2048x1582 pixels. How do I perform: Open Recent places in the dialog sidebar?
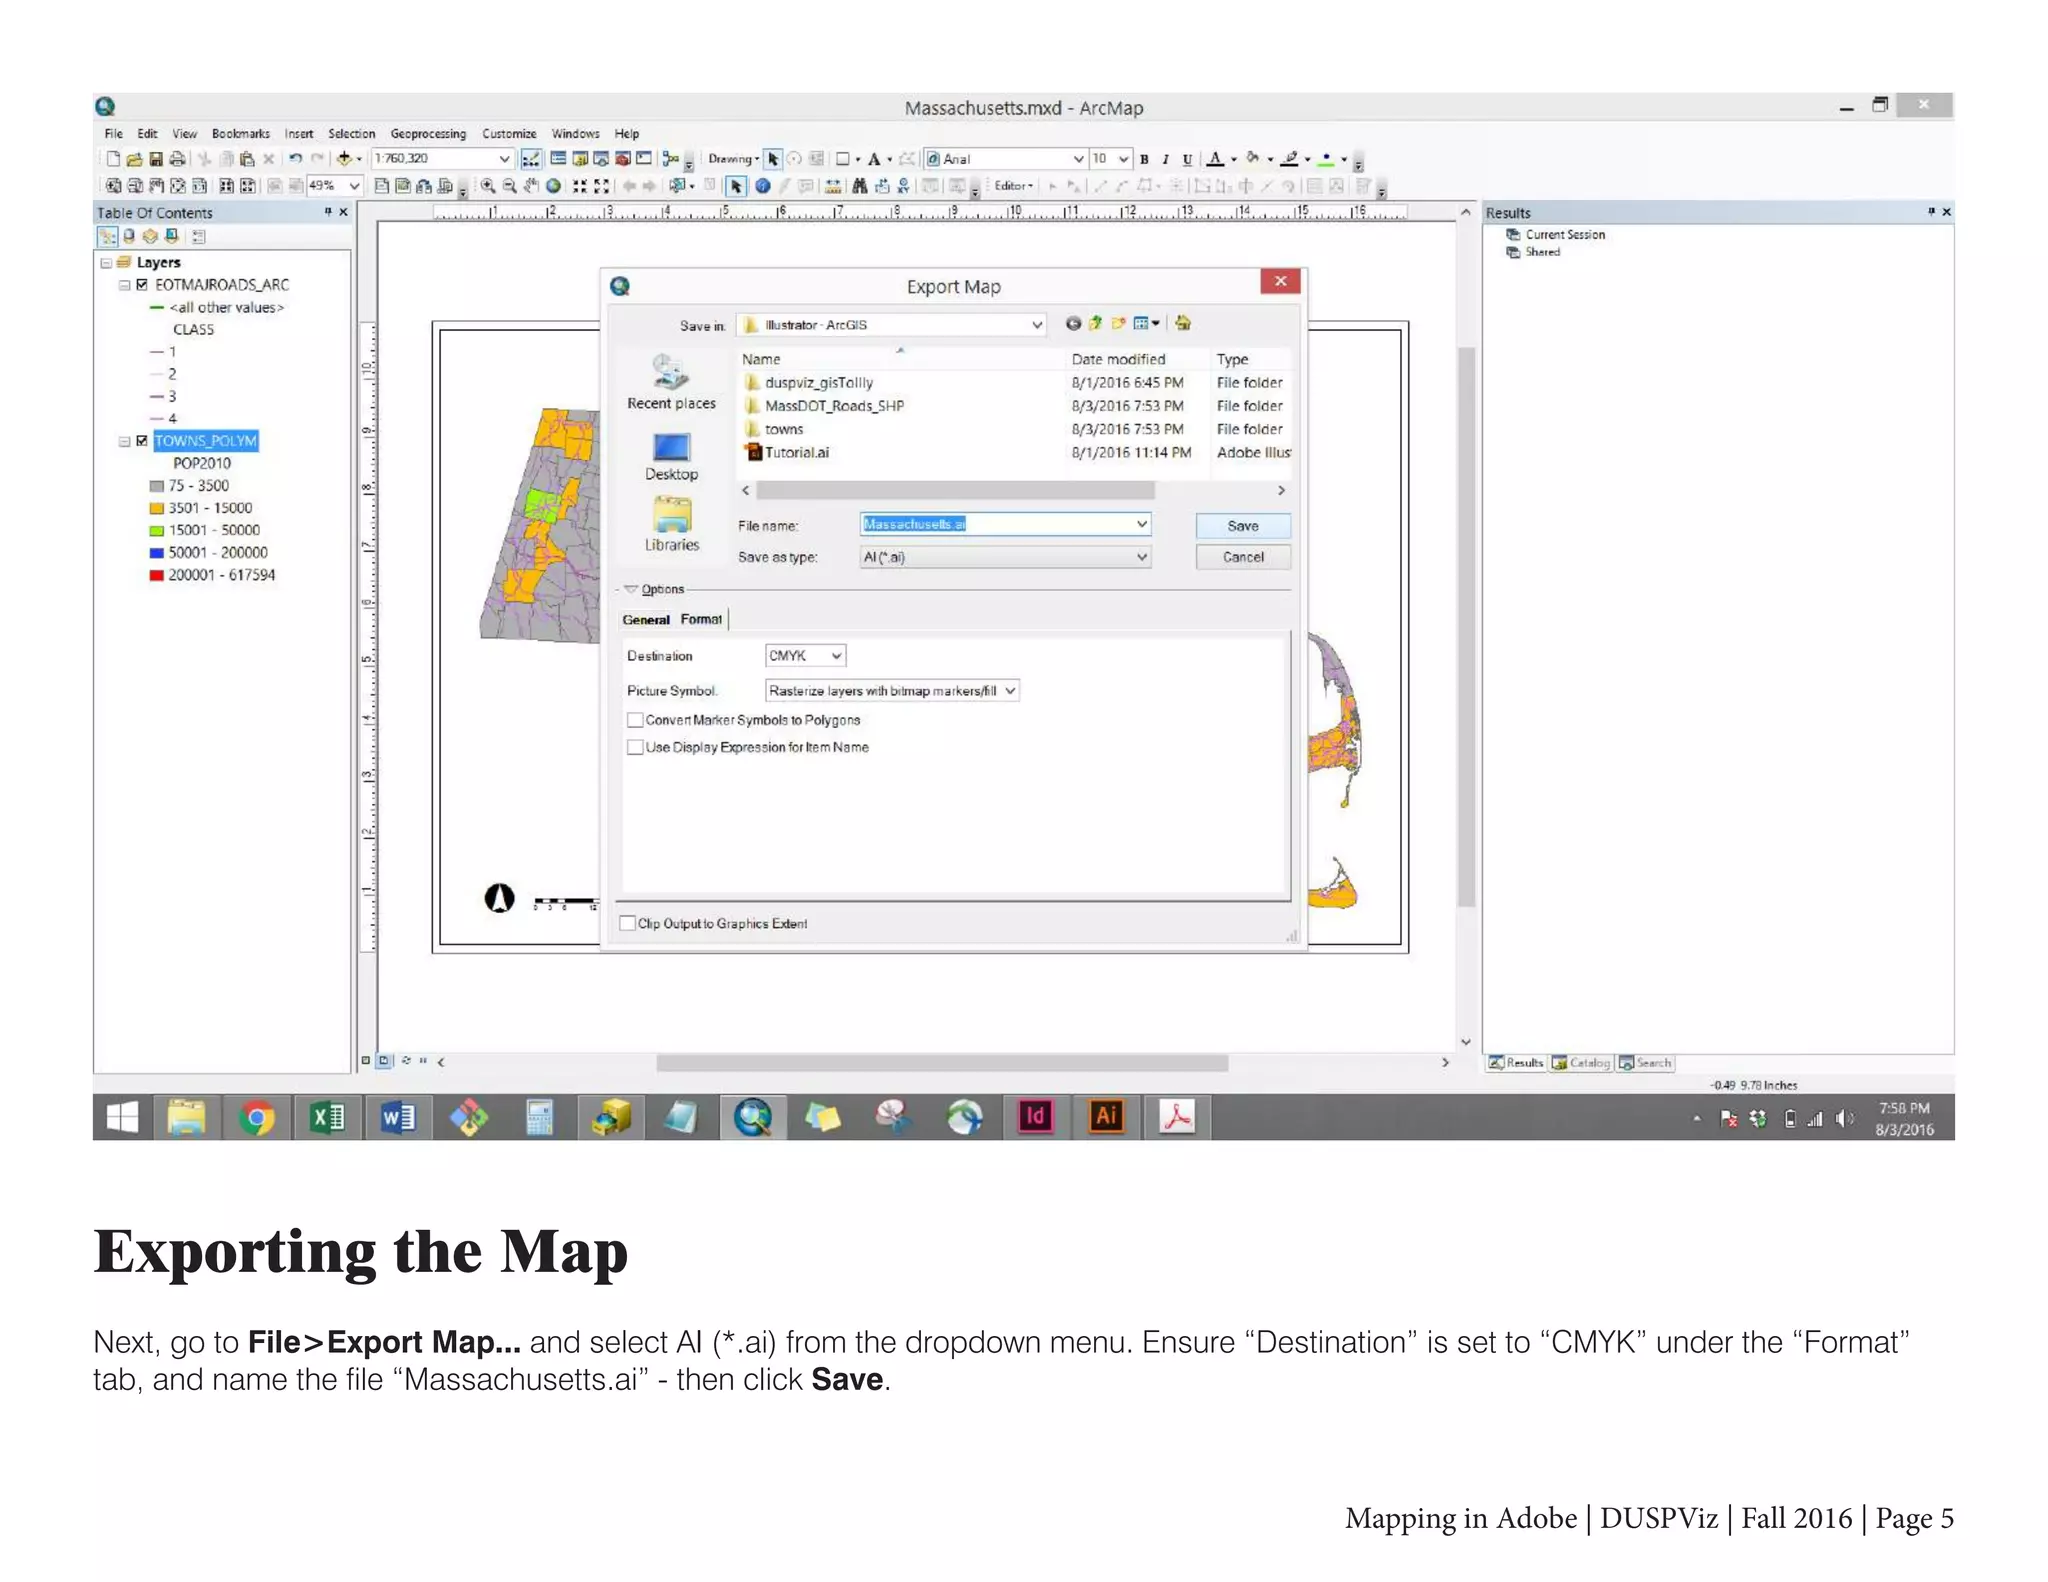[x=671, y=383]
